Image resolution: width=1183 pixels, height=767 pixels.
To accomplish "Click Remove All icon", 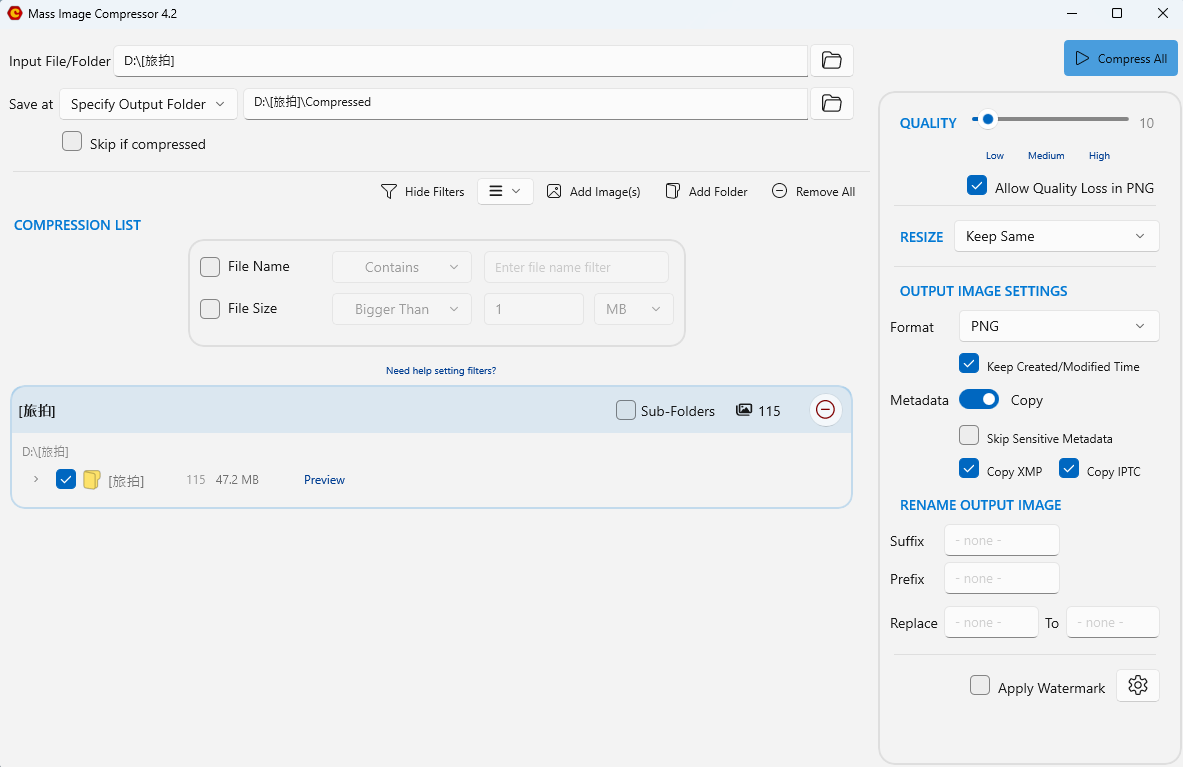I will click(x=780, y=191).
